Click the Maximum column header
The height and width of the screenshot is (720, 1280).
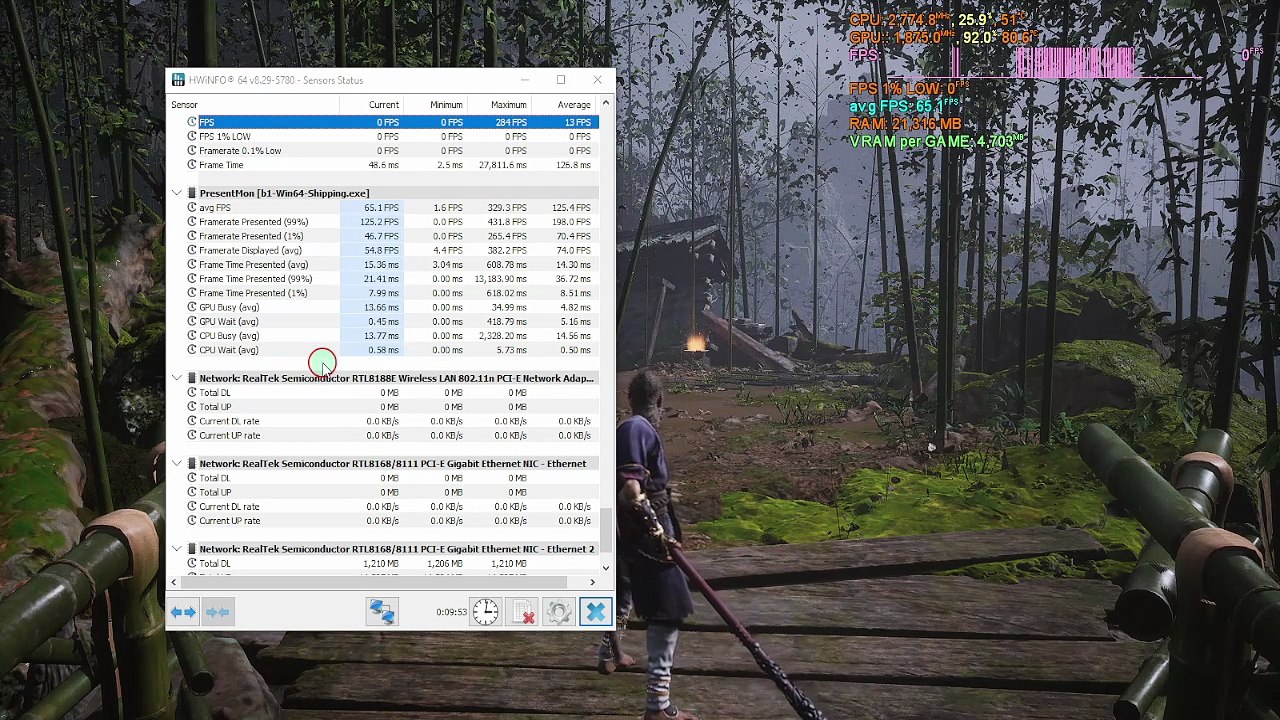pyautogui.click(x=499, y=105)
